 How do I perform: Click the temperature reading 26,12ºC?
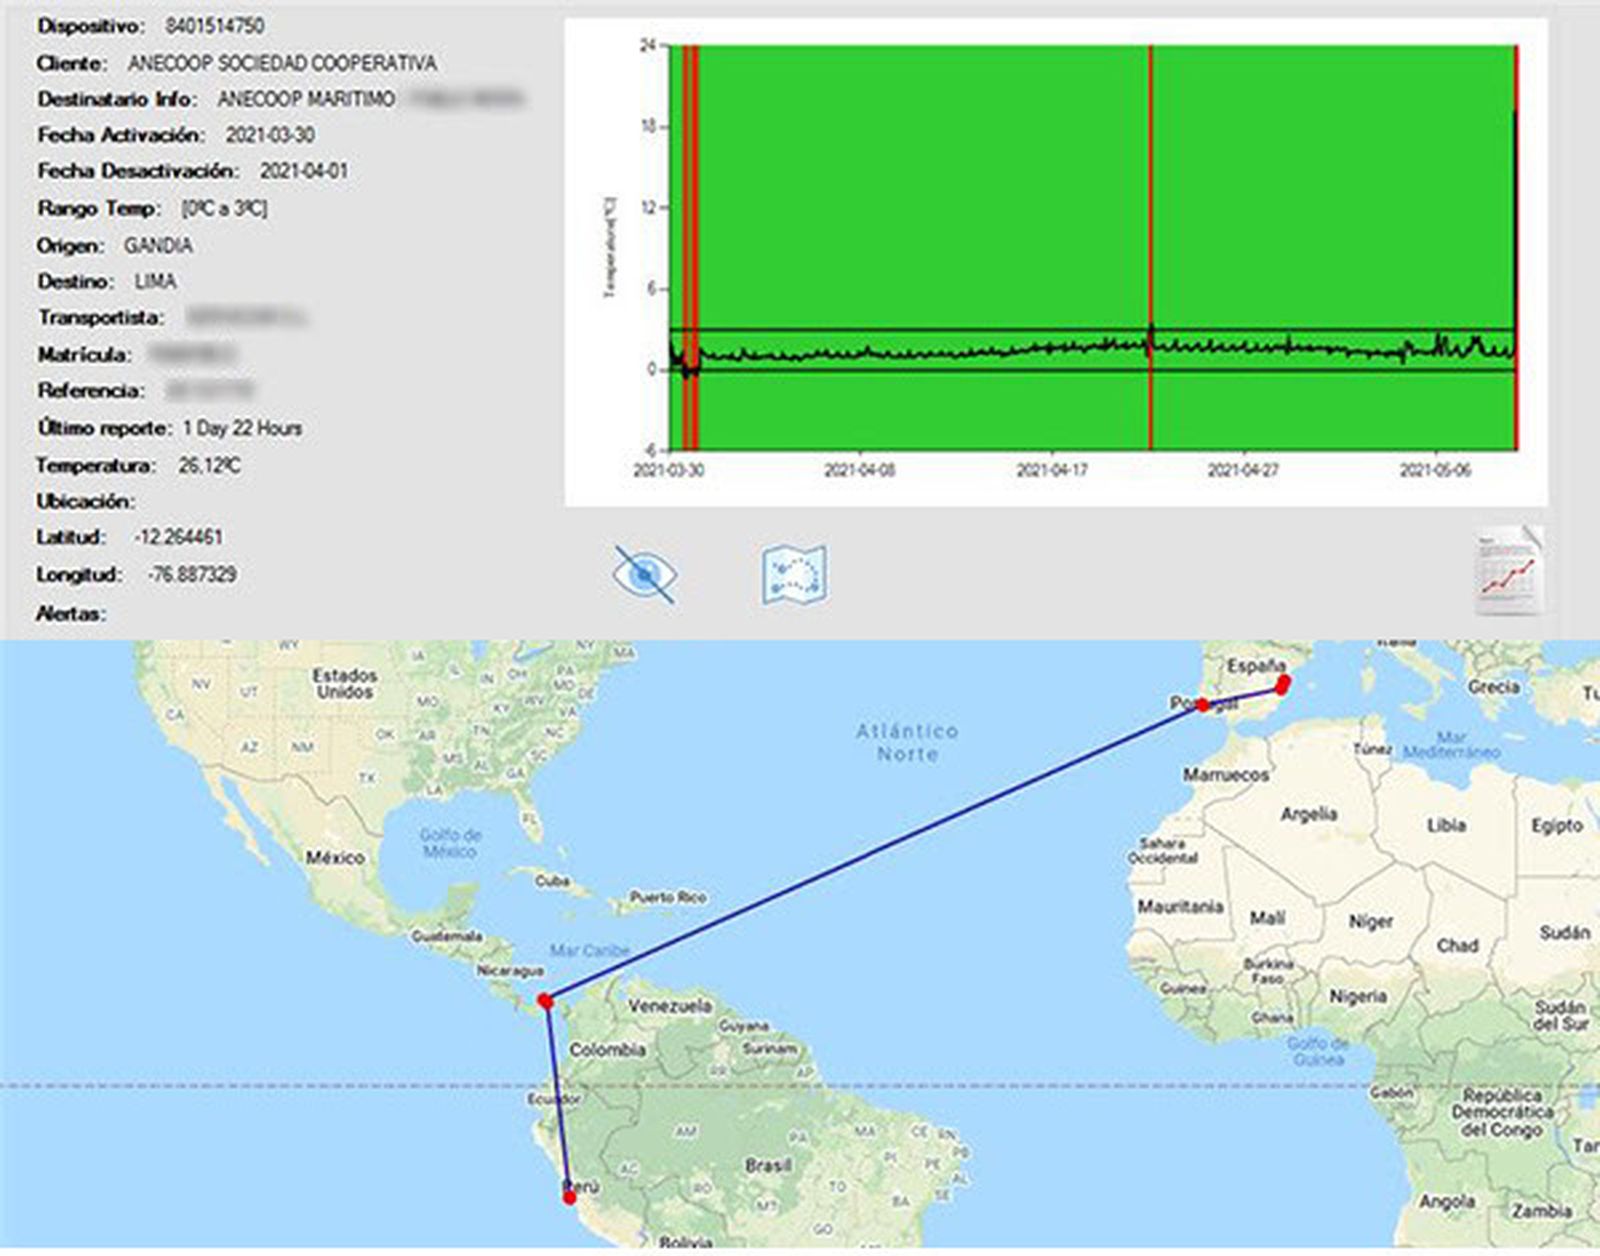[x=209, y=466]
